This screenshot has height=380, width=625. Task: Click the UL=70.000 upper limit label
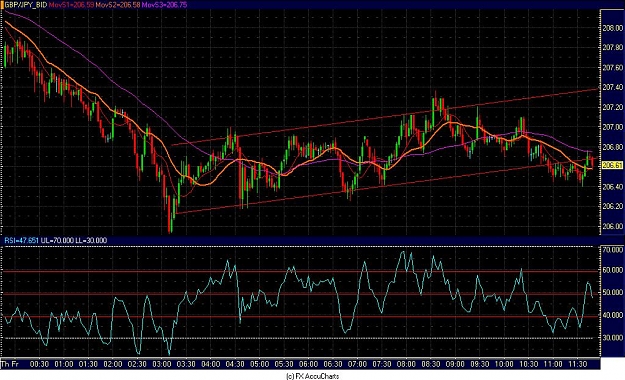57,240
